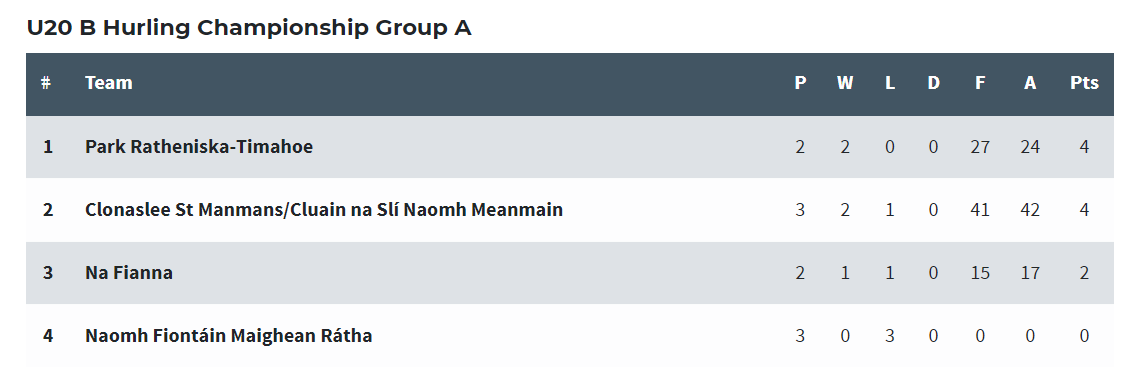Click the U20 B Hurling Championship Group A heading

[x=249, y=27]
